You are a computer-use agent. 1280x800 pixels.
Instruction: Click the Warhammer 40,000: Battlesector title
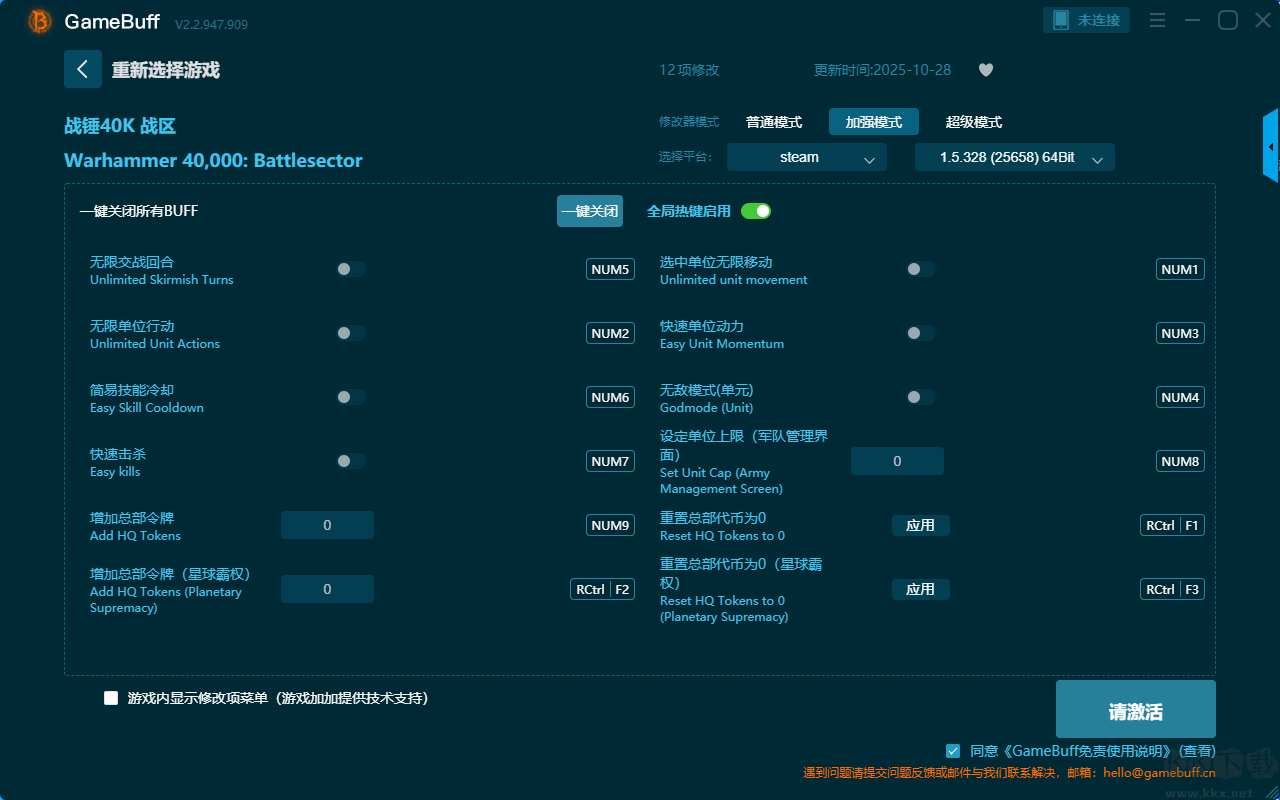click(213, 160)
